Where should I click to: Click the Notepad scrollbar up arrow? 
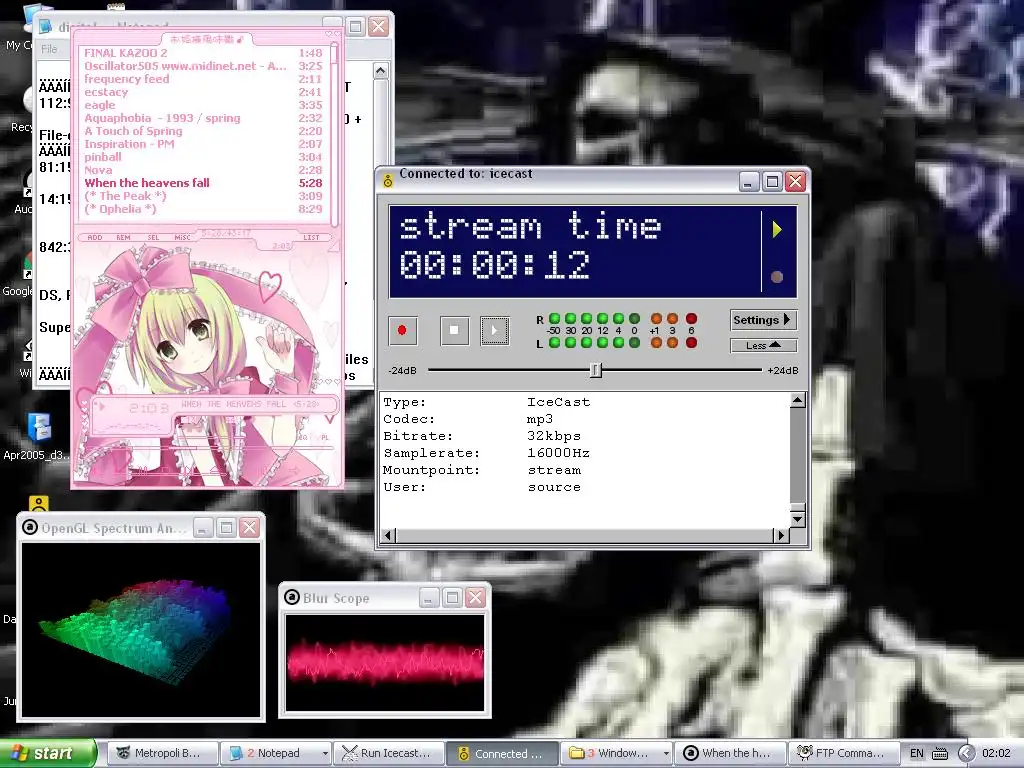[x=381, y=71]
